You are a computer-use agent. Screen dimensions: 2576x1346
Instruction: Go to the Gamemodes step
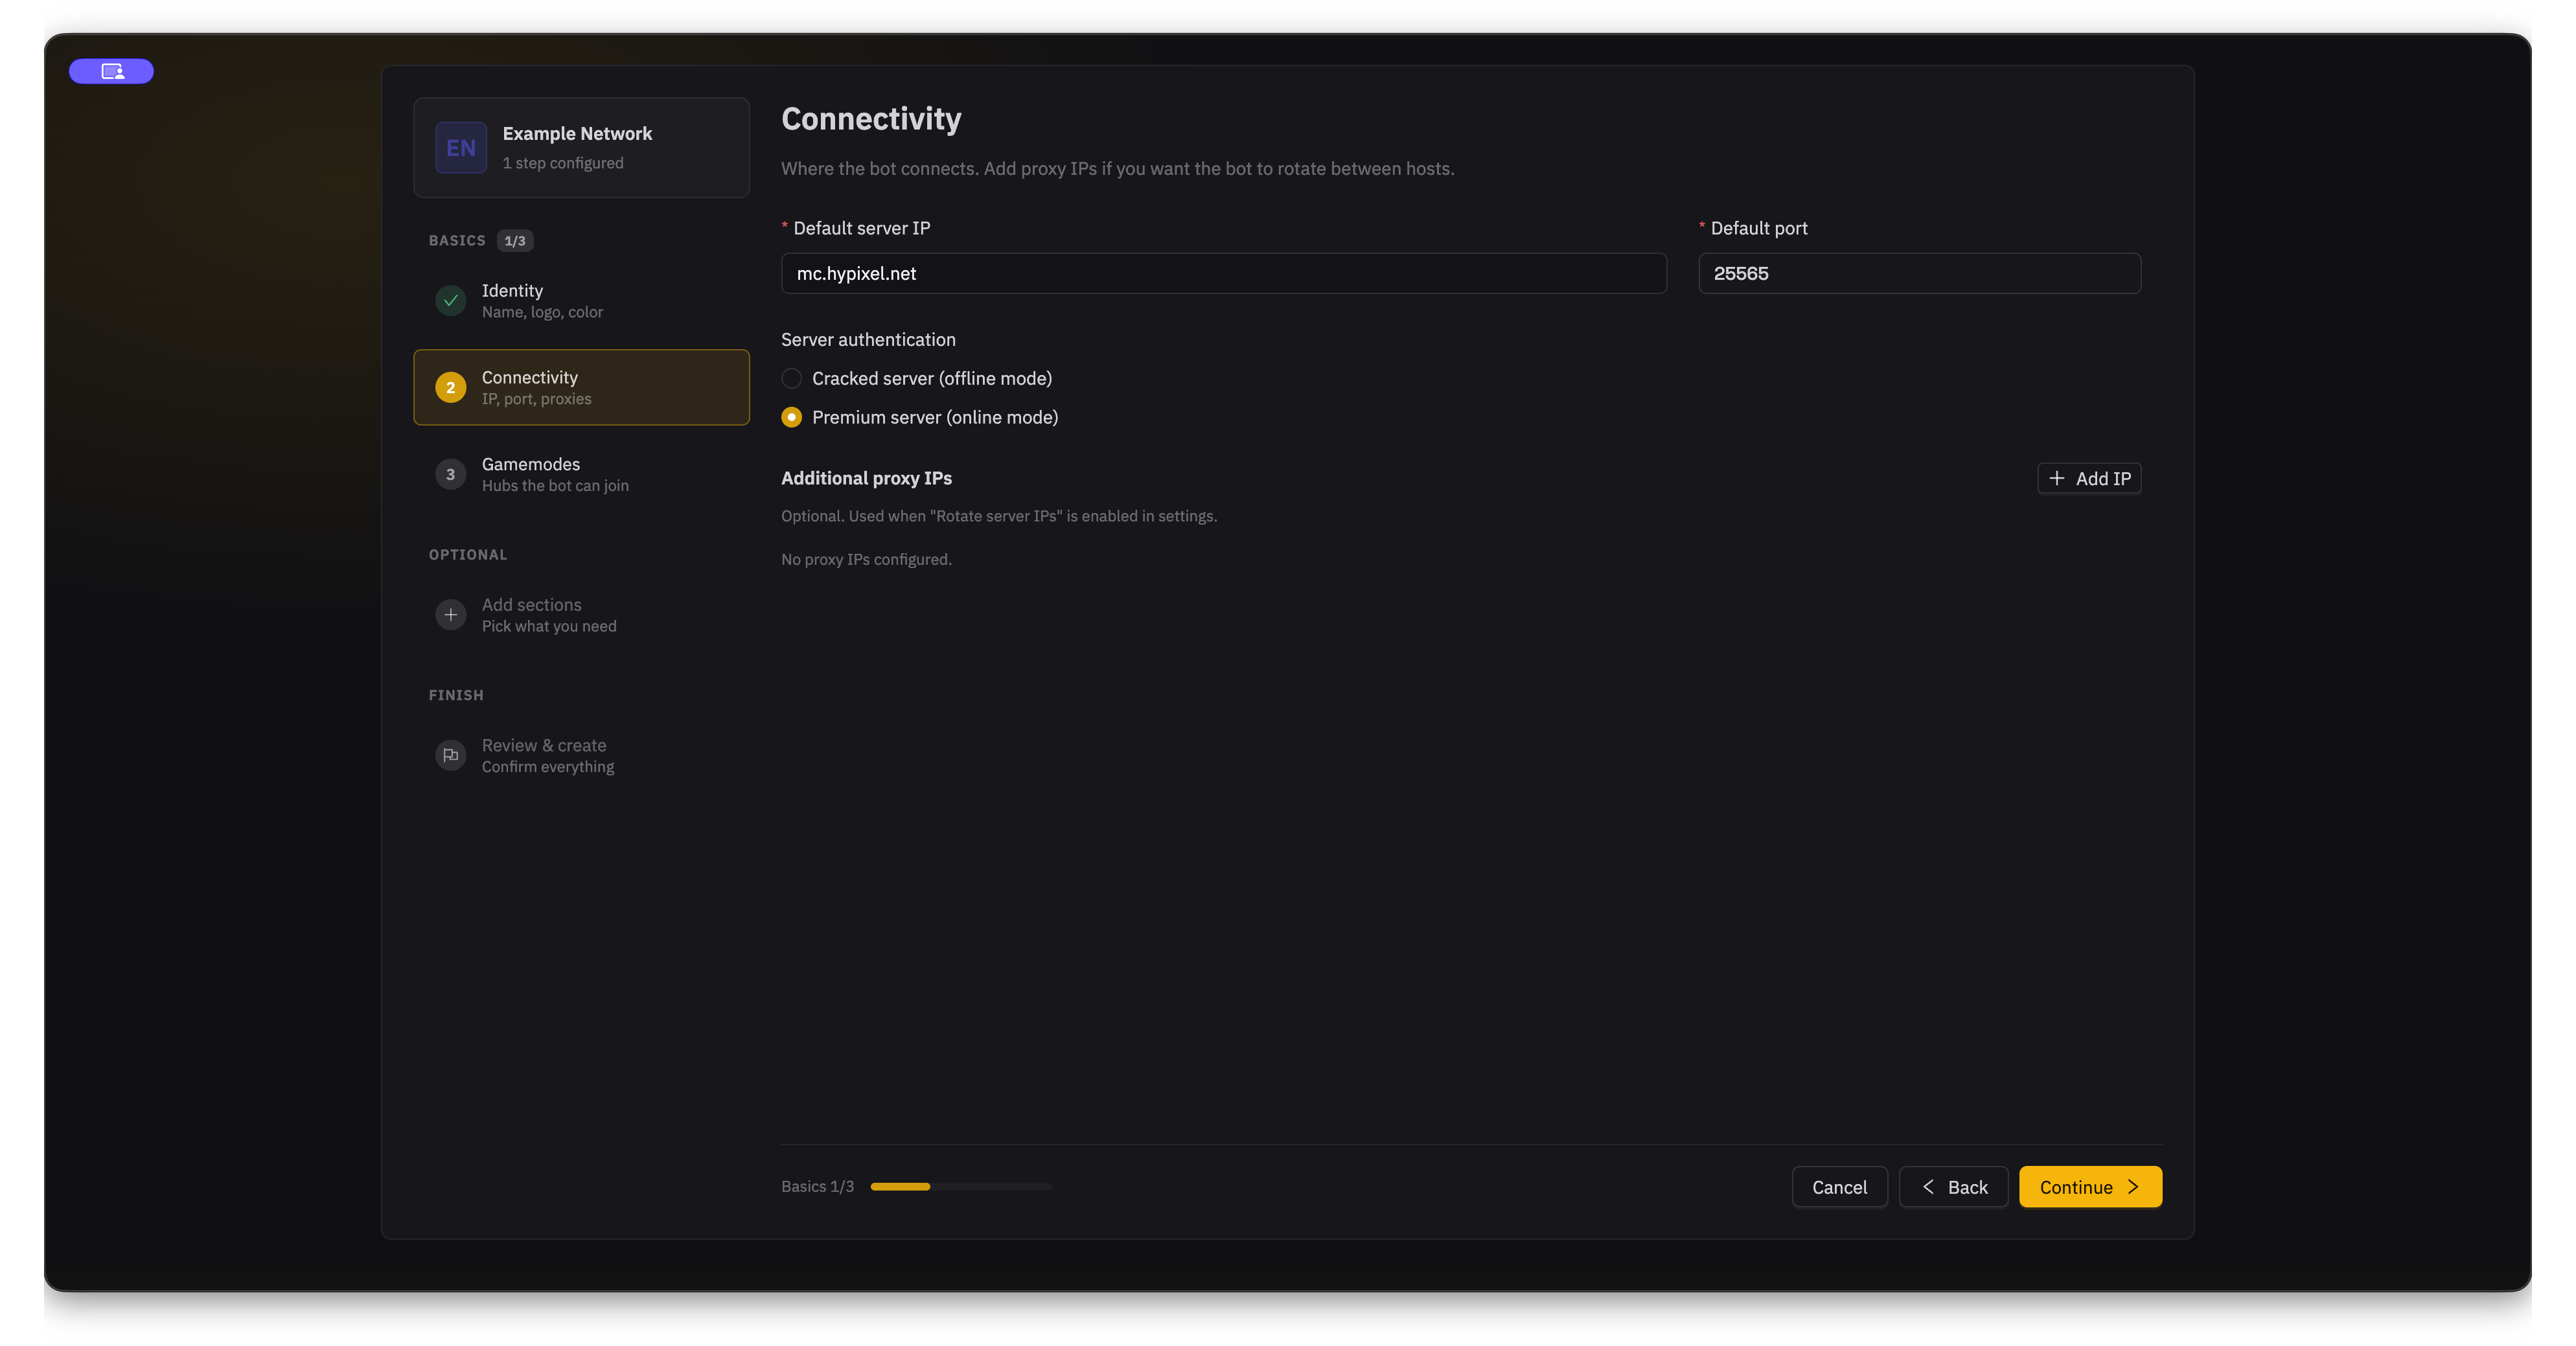pyautogui.click(x=581, y=474)
